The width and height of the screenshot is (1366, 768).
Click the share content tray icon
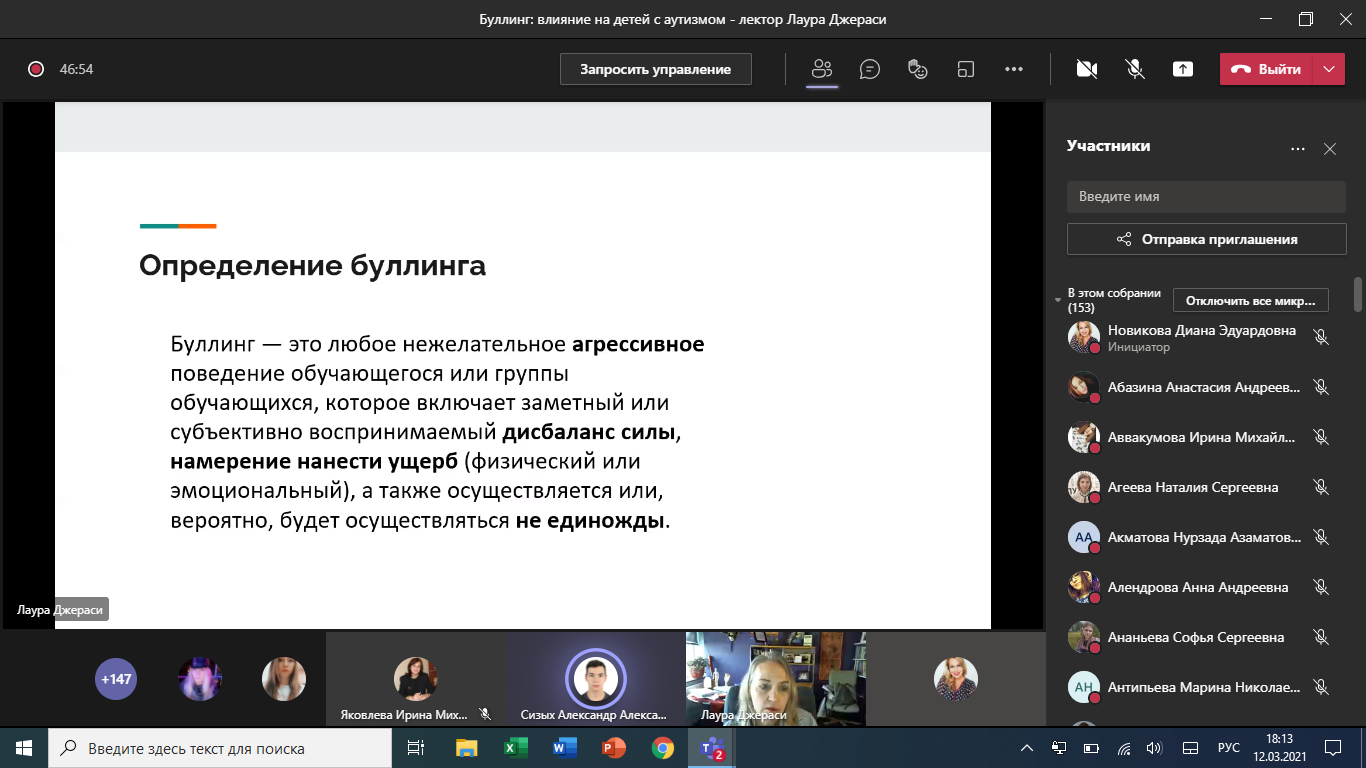[1183, 69]
